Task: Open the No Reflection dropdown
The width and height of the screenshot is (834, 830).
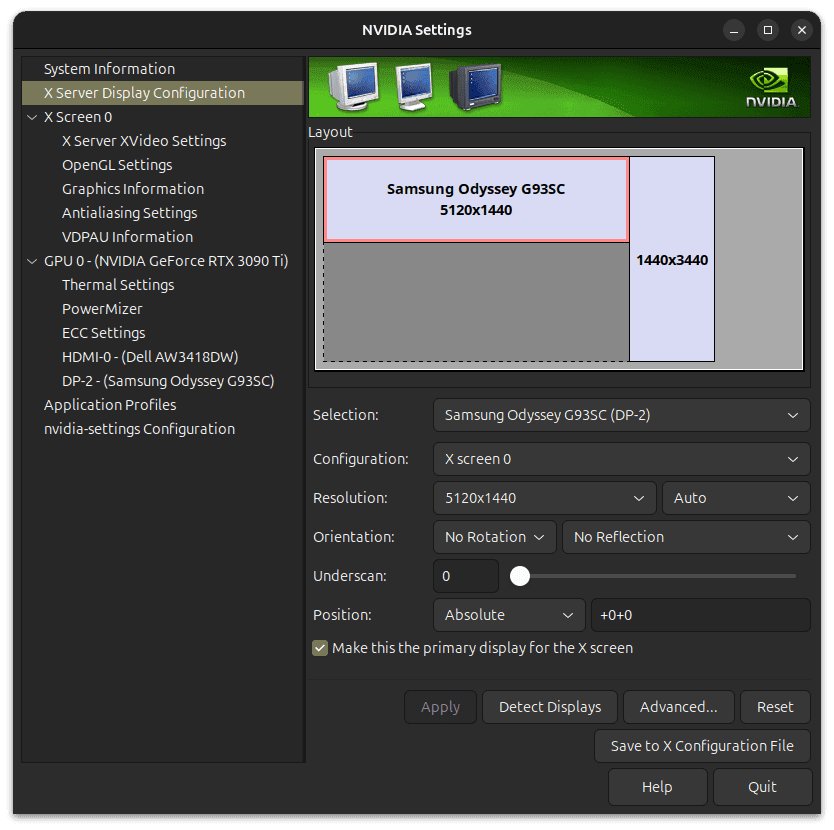Action: (685, 537)
